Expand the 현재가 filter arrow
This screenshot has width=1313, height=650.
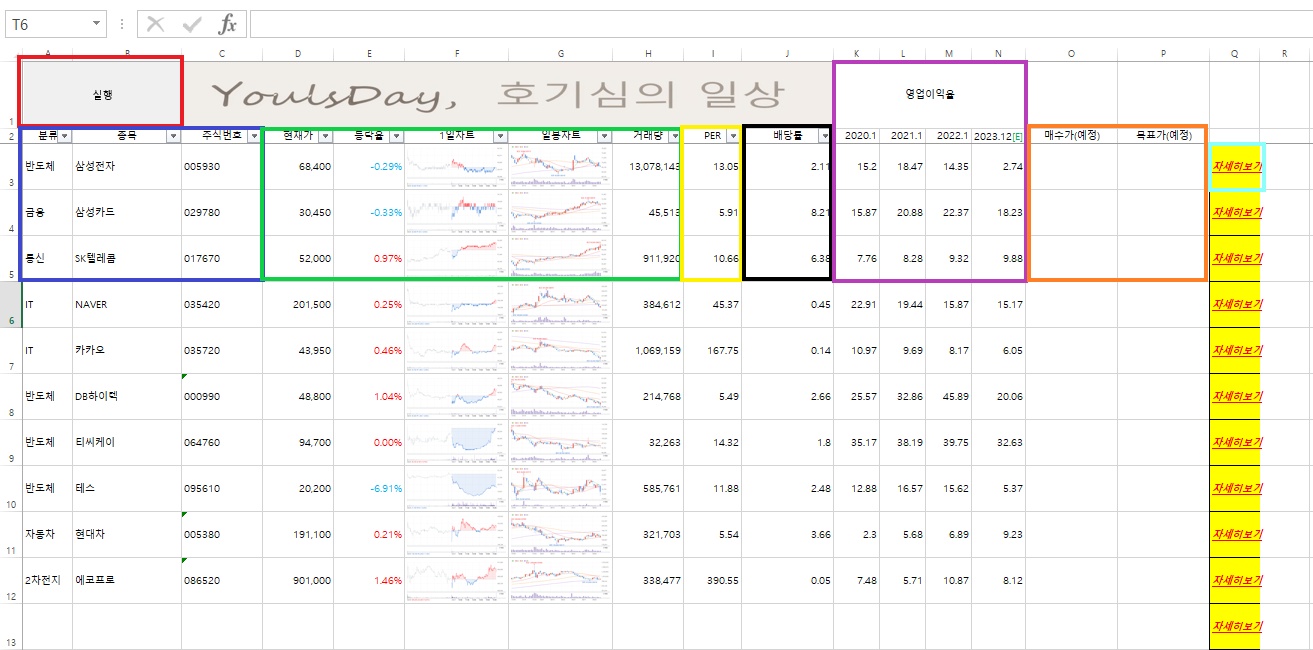pos(324,136)
